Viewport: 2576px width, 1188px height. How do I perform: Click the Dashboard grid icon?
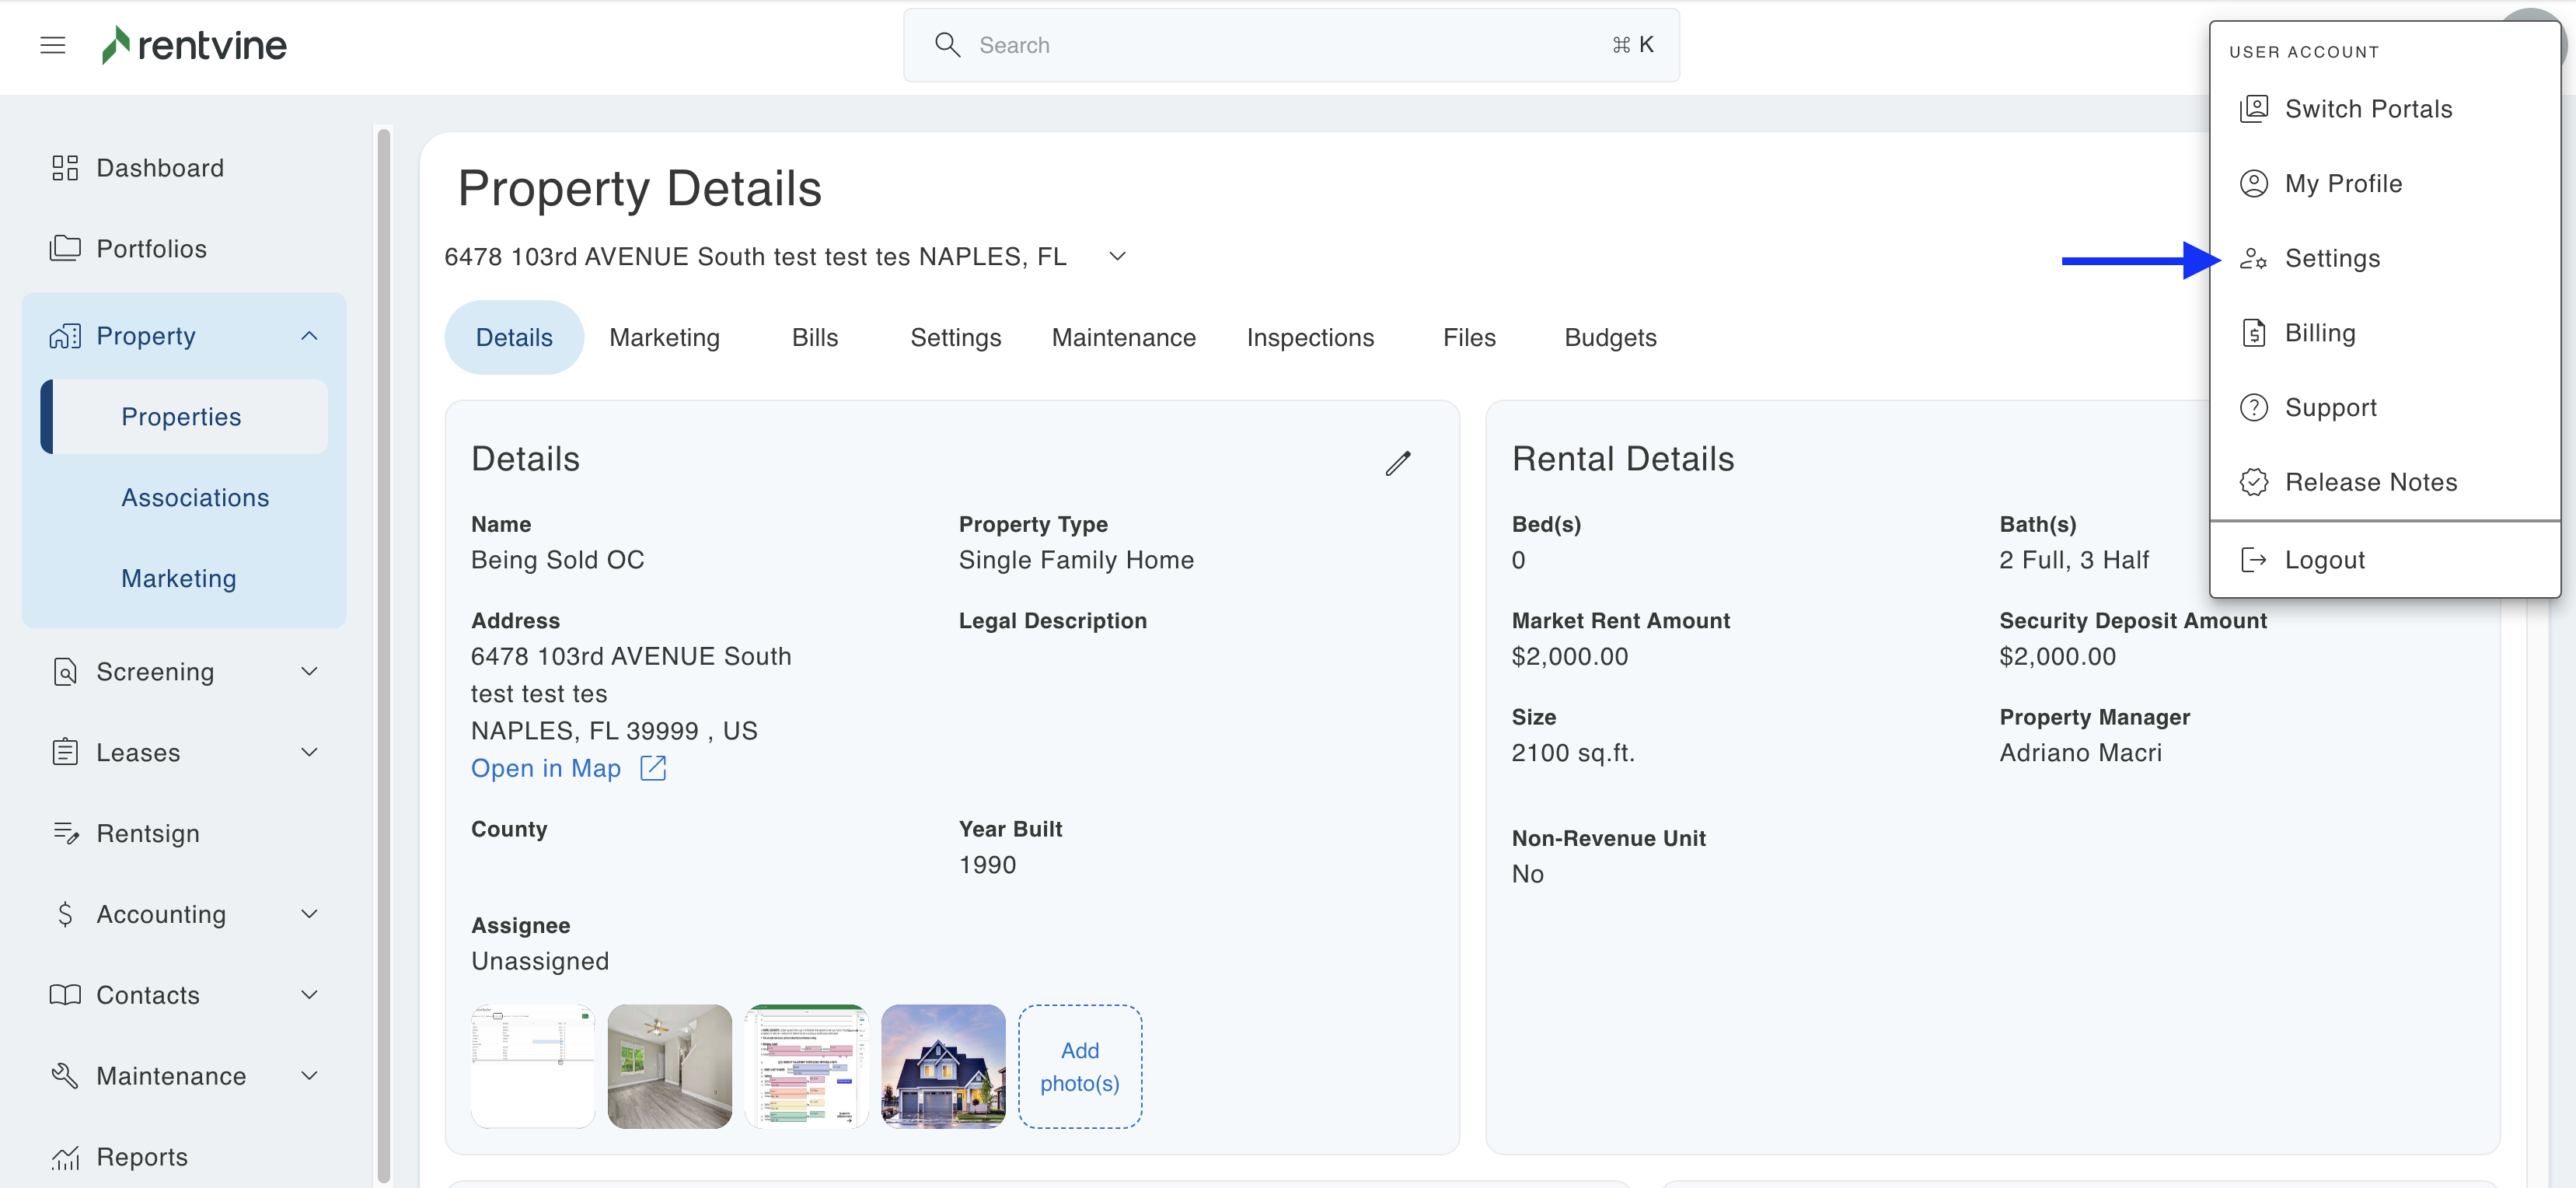click(65, 168)
